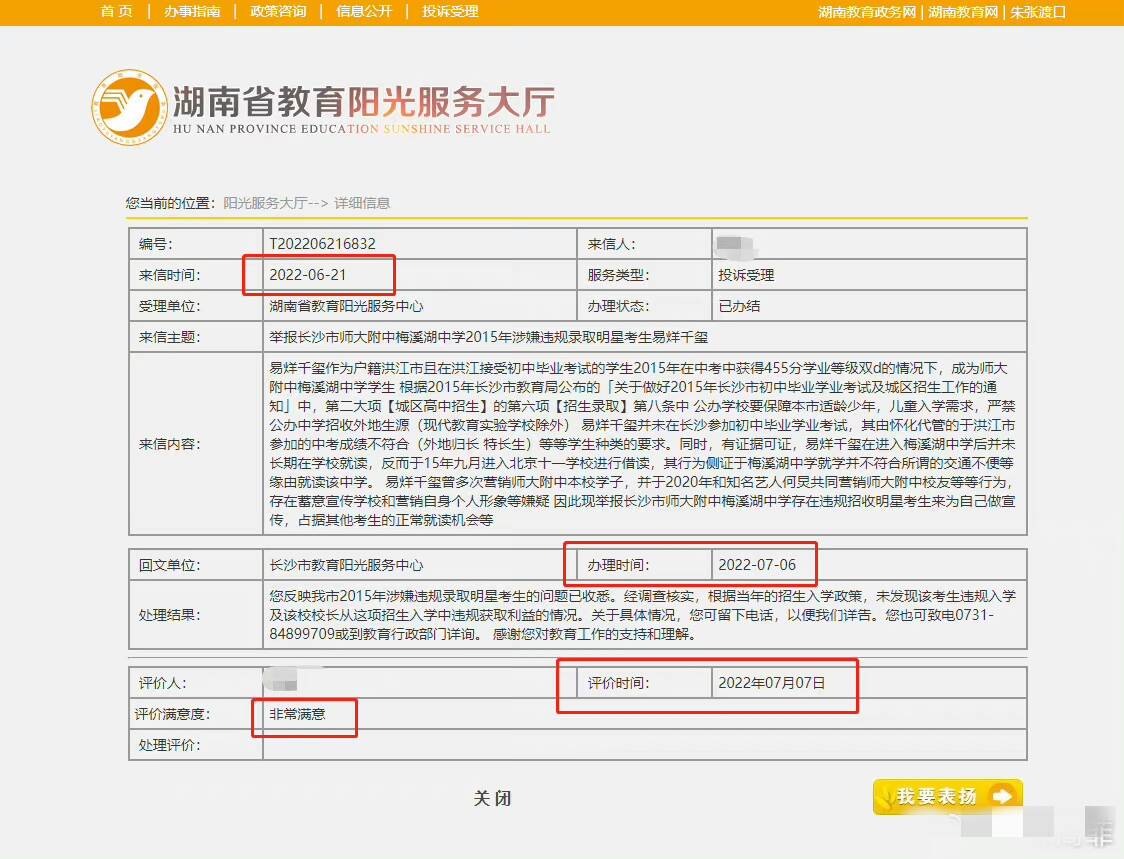Screen dimensions: 1124x859
Task: Click the 办理时间 value 2022-07-06
Action: pos(757,565)
